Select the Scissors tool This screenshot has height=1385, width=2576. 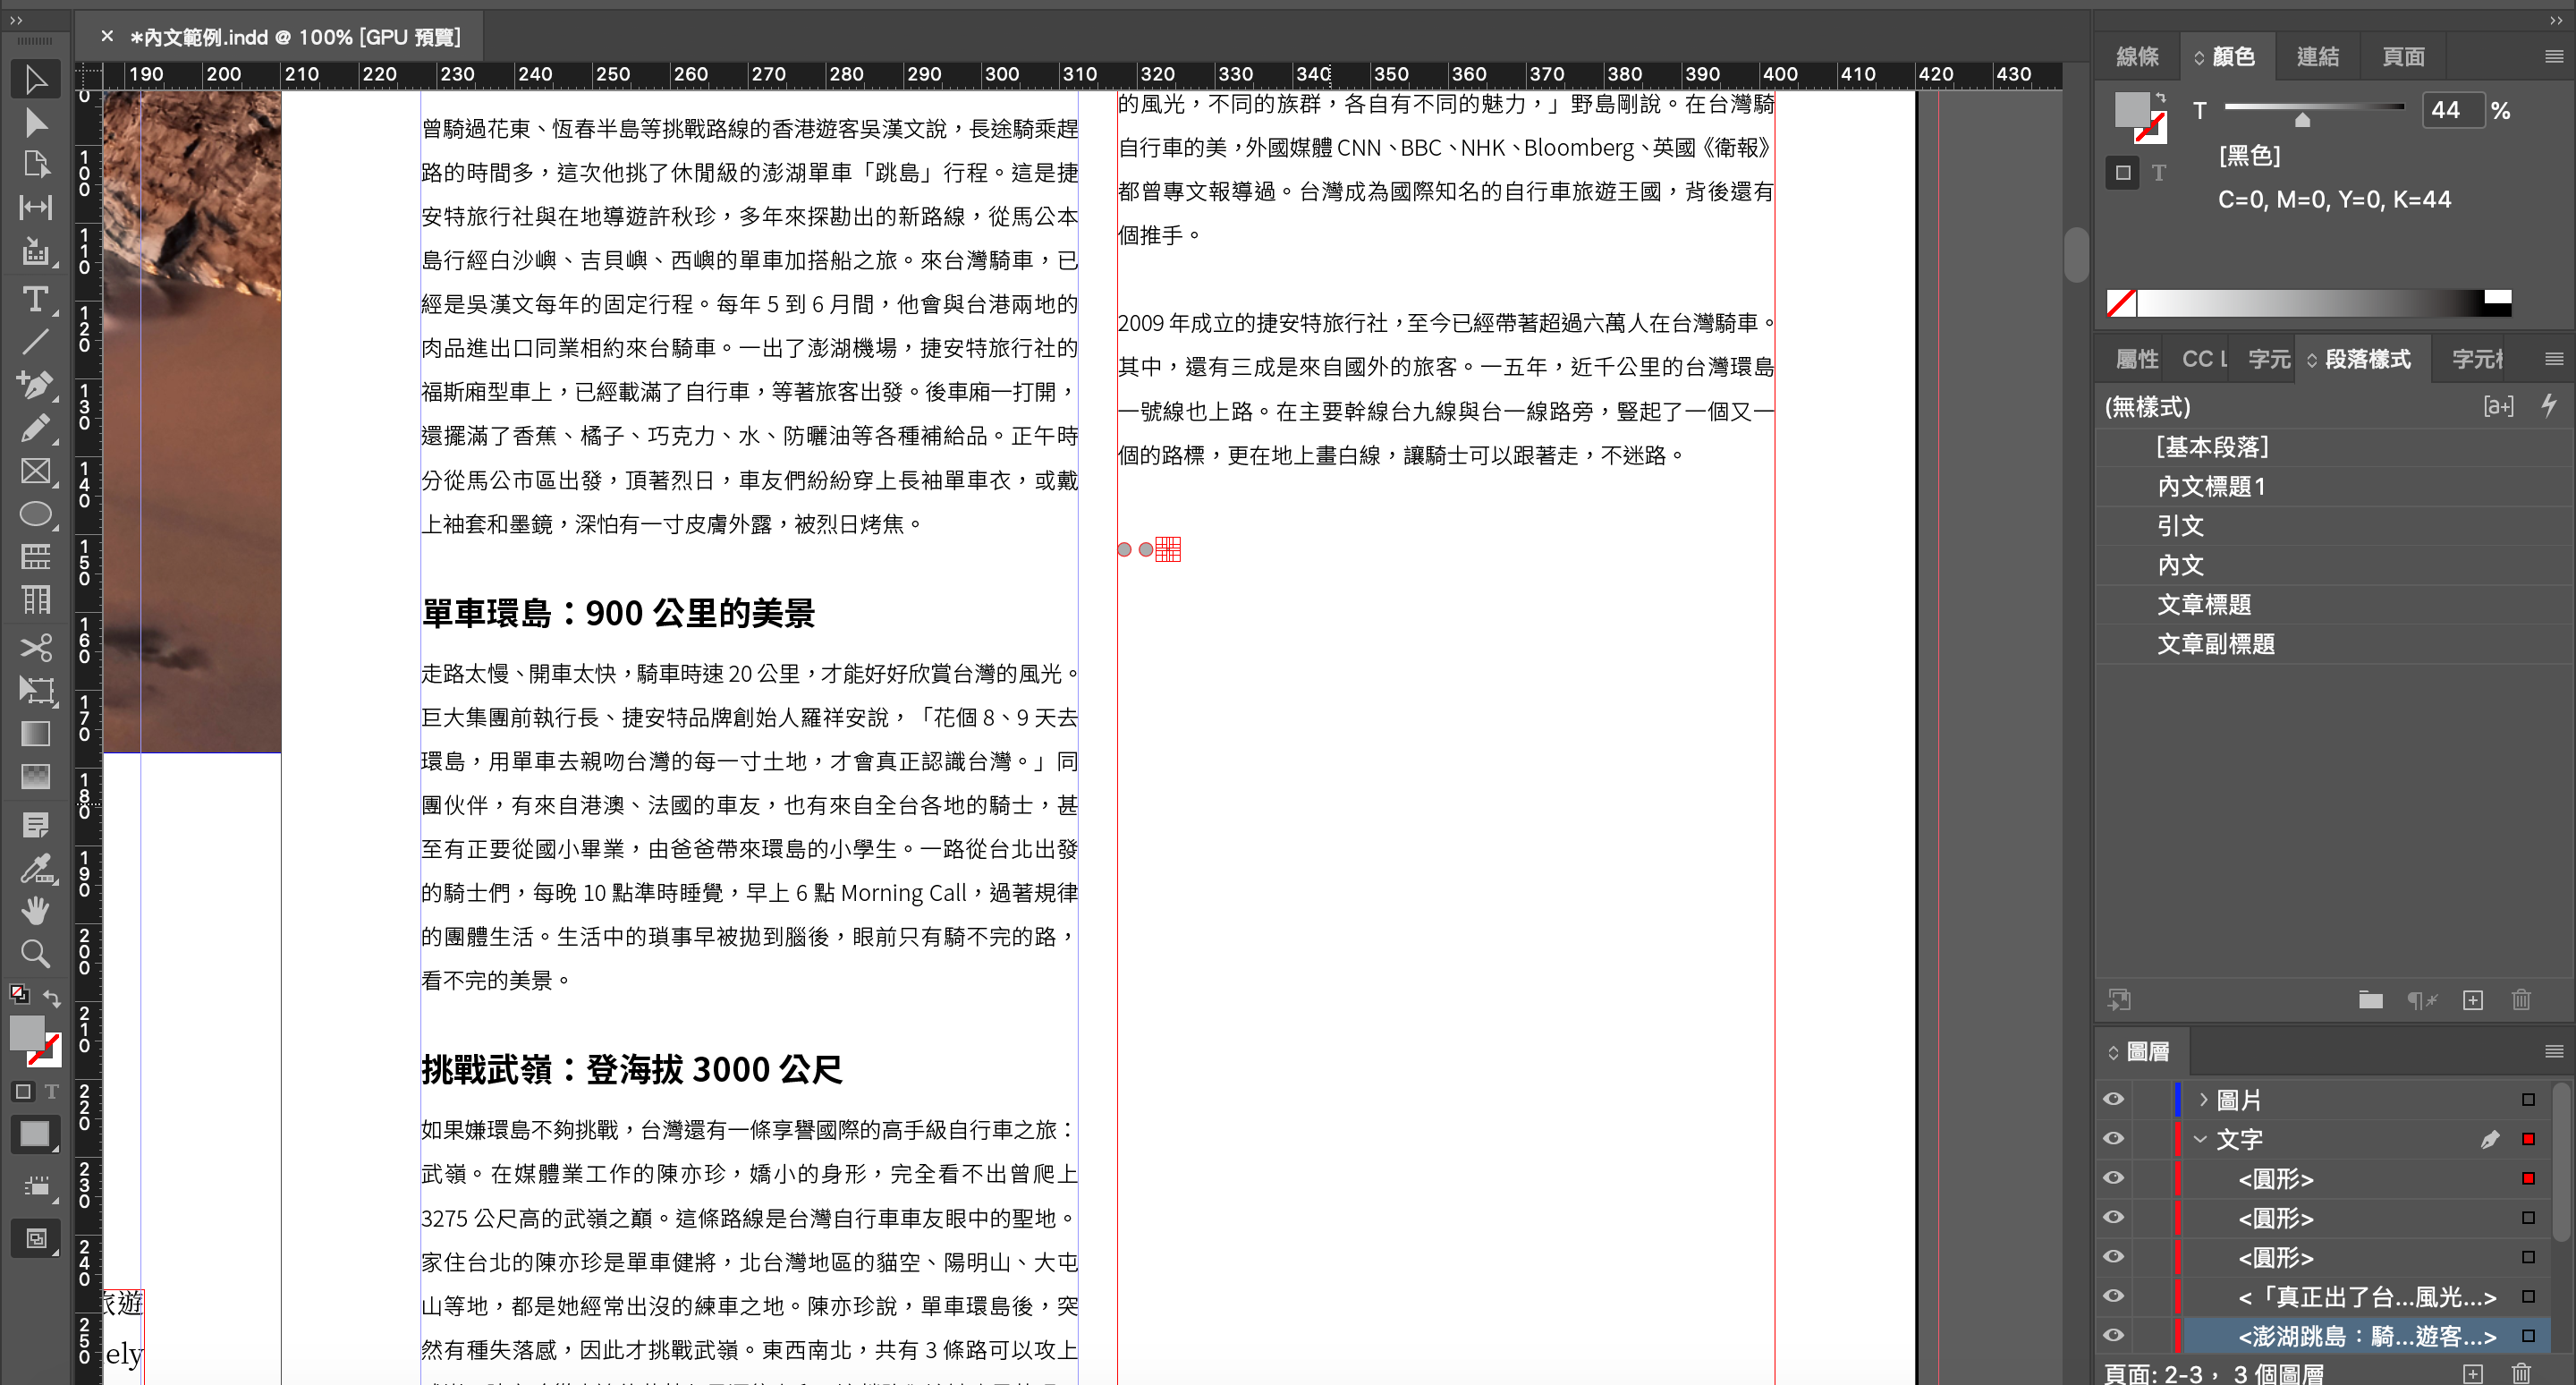tap(35, 648)
